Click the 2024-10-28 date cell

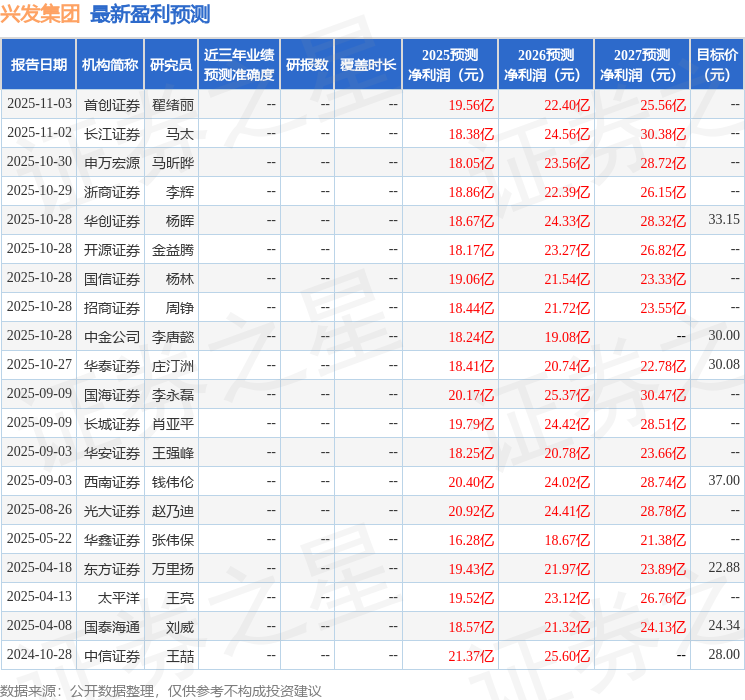click(39, 654)
